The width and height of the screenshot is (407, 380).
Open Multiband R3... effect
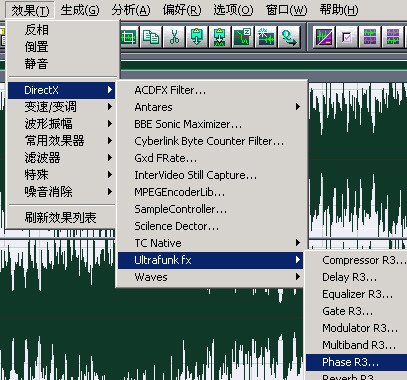[x=356, y=345]
